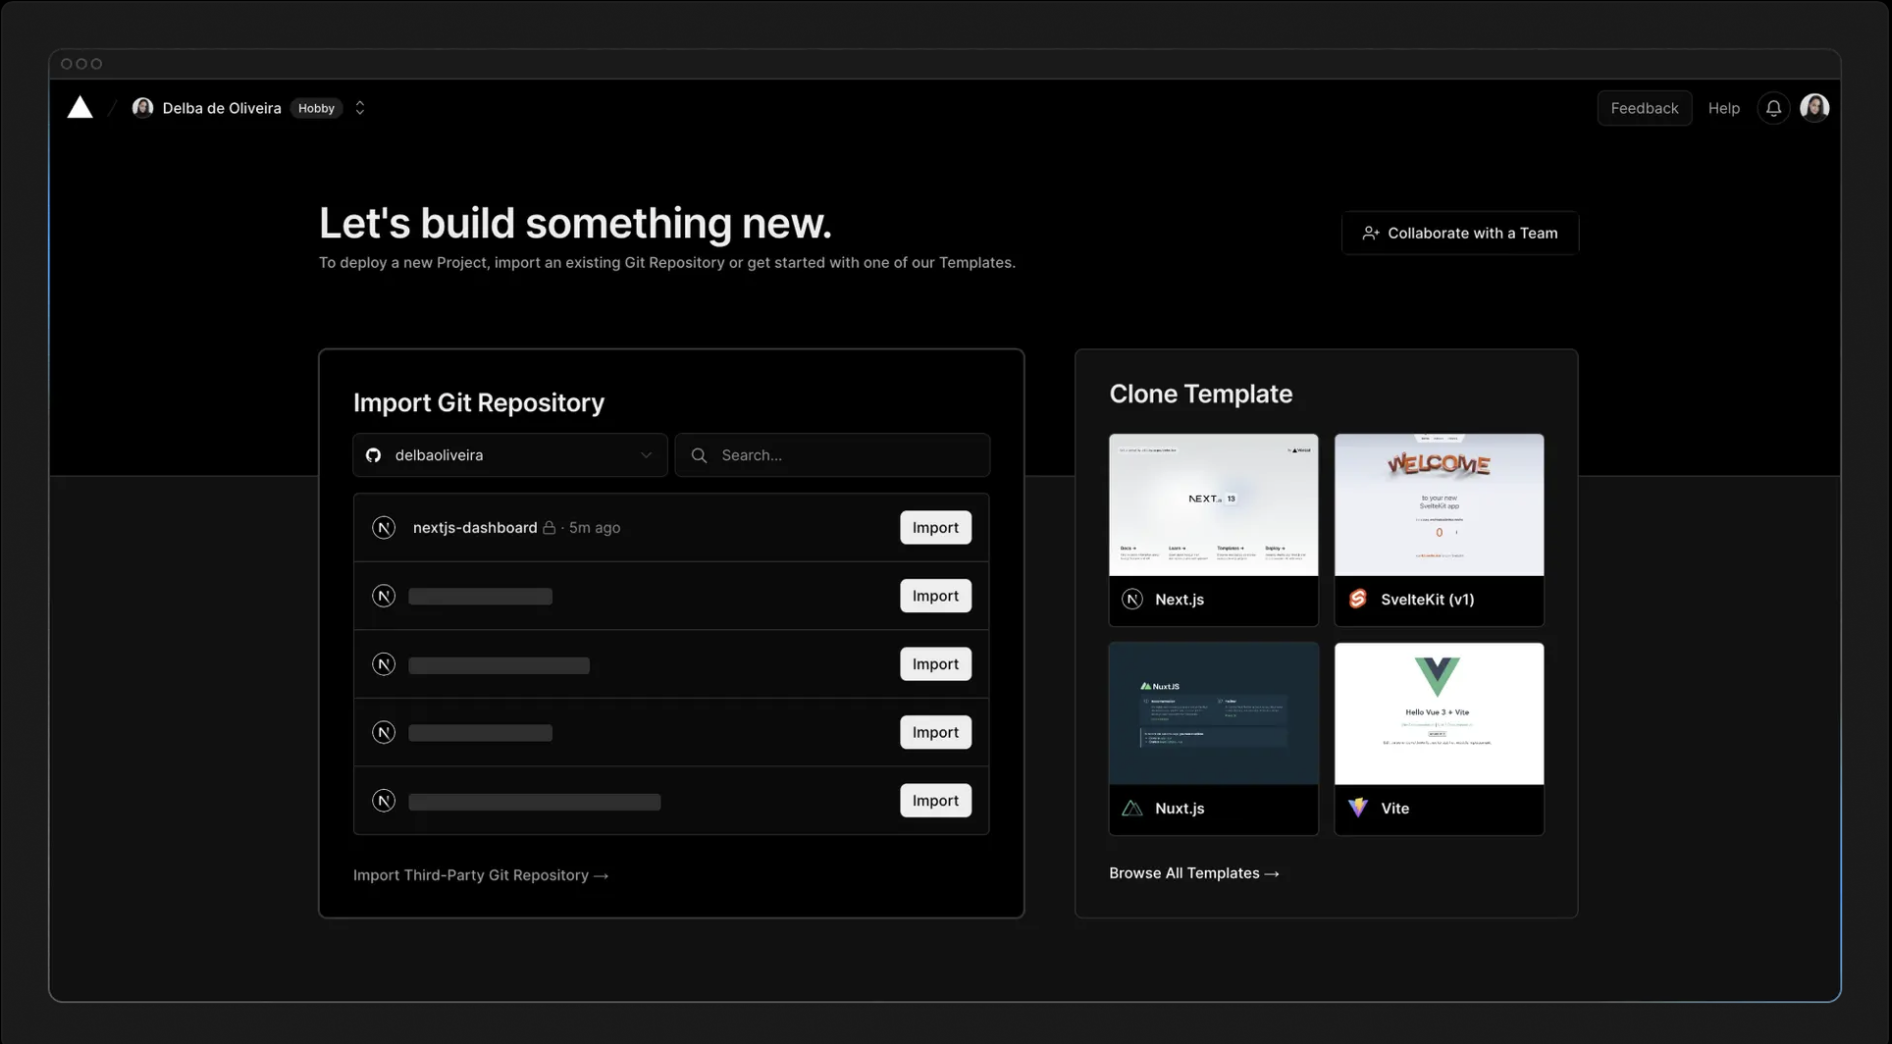Click the Delba de Oliveira account name
The height and width of the screenshot is (1044, 1892).
click(x=222, y=108)
